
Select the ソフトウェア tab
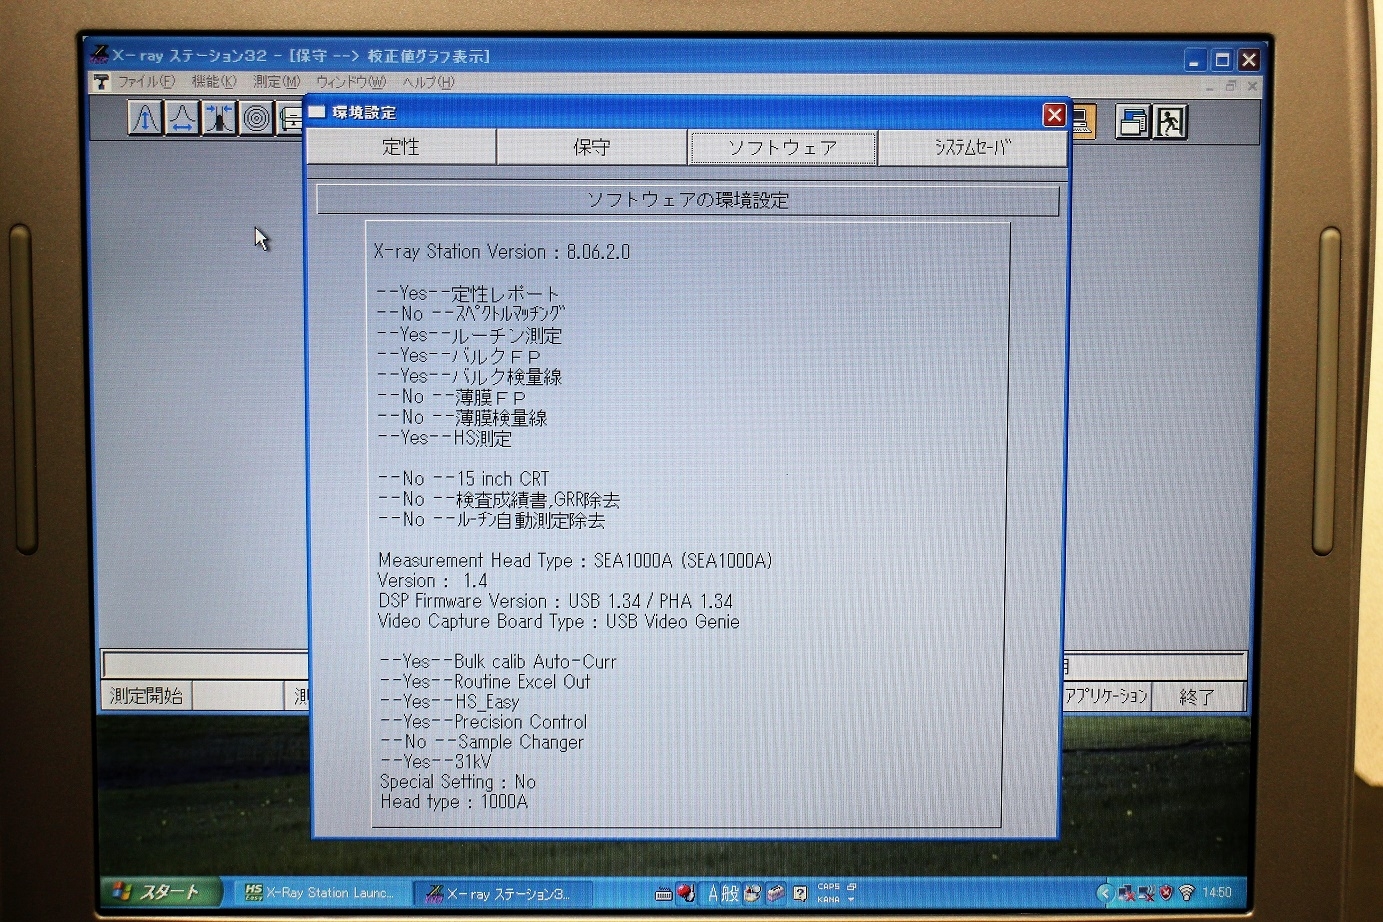(782, 148)
